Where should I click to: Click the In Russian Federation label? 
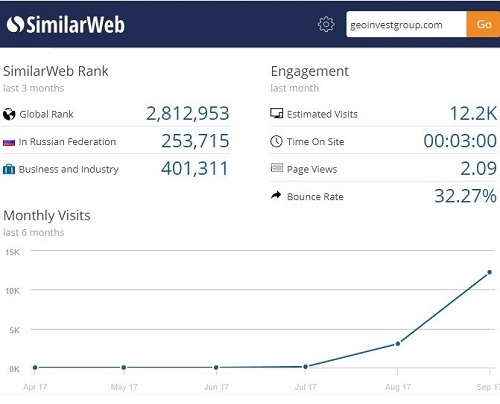tap(67, 142)
